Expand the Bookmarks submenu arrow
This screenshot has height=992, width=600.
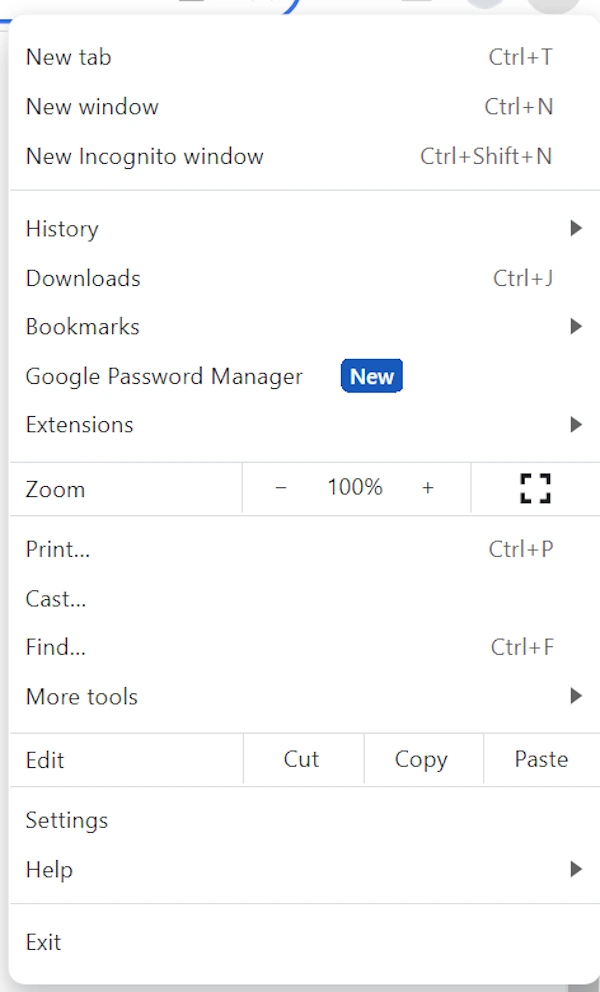pos(575,326)
